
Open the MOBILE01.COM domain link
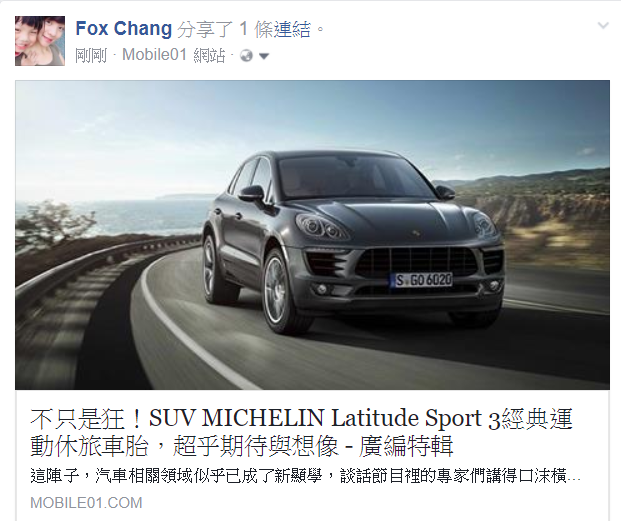click(x=86, y=503)
